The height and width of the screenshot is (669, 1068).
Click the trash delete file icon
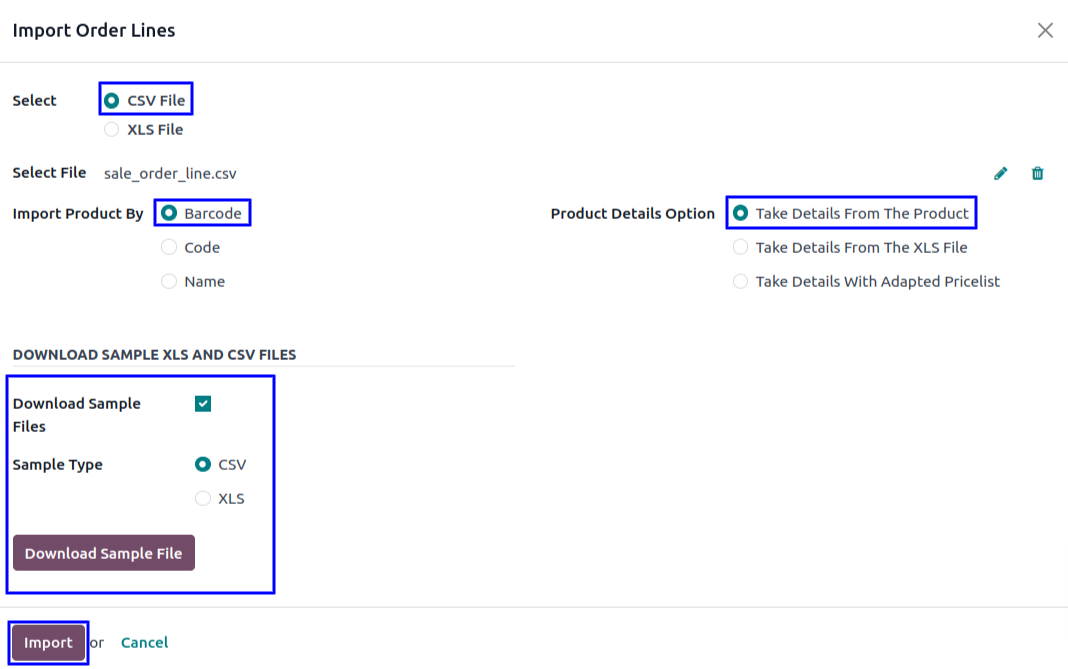click(x=1037, y=173)
